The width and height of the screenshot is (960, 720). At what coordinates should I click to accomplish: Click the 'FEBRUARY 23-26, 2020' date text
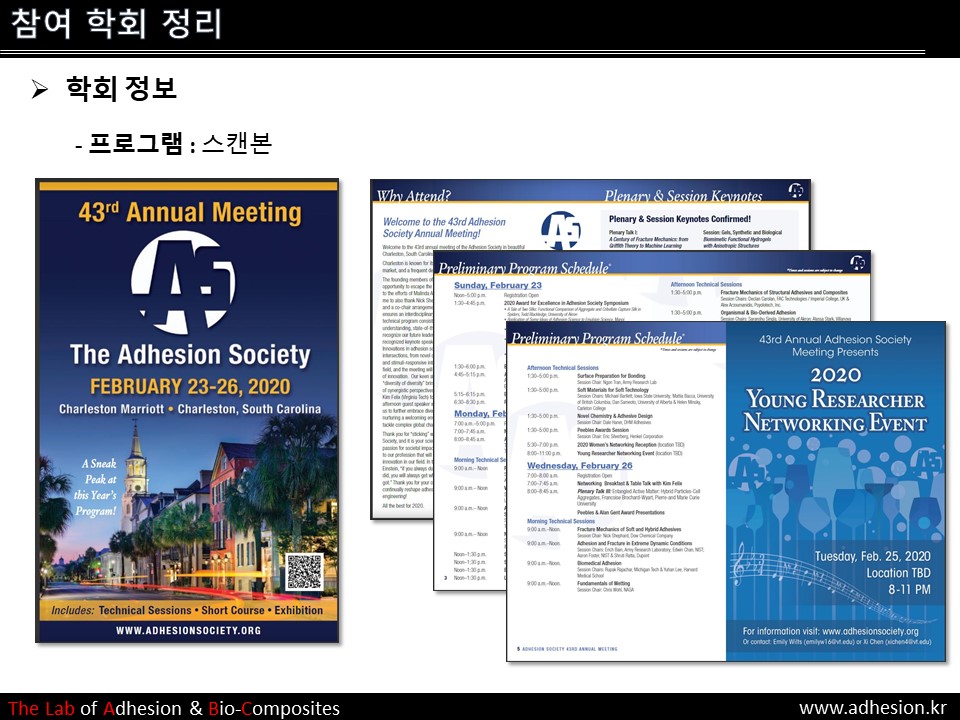(190, 386)
